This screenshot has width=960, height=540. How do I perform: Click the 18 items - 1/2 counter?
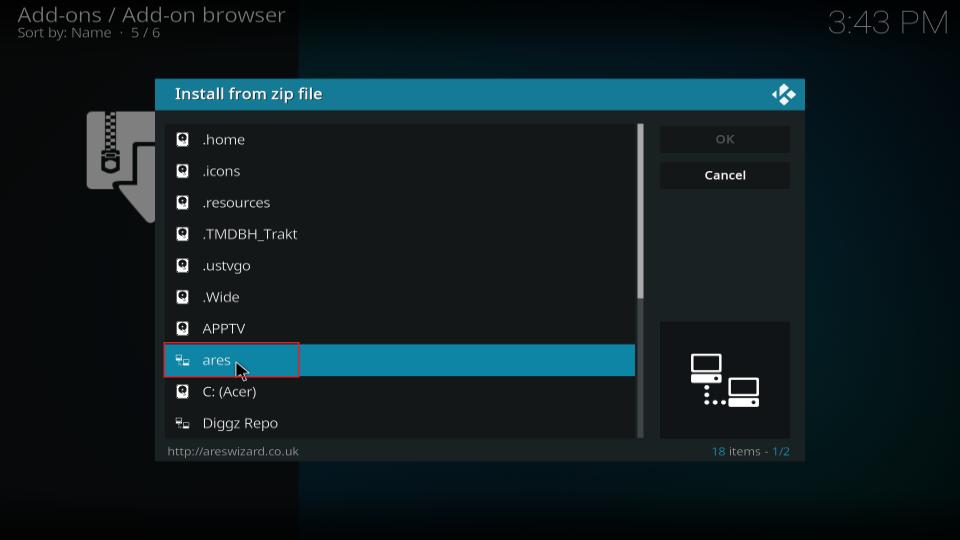(x=751, y=451)
